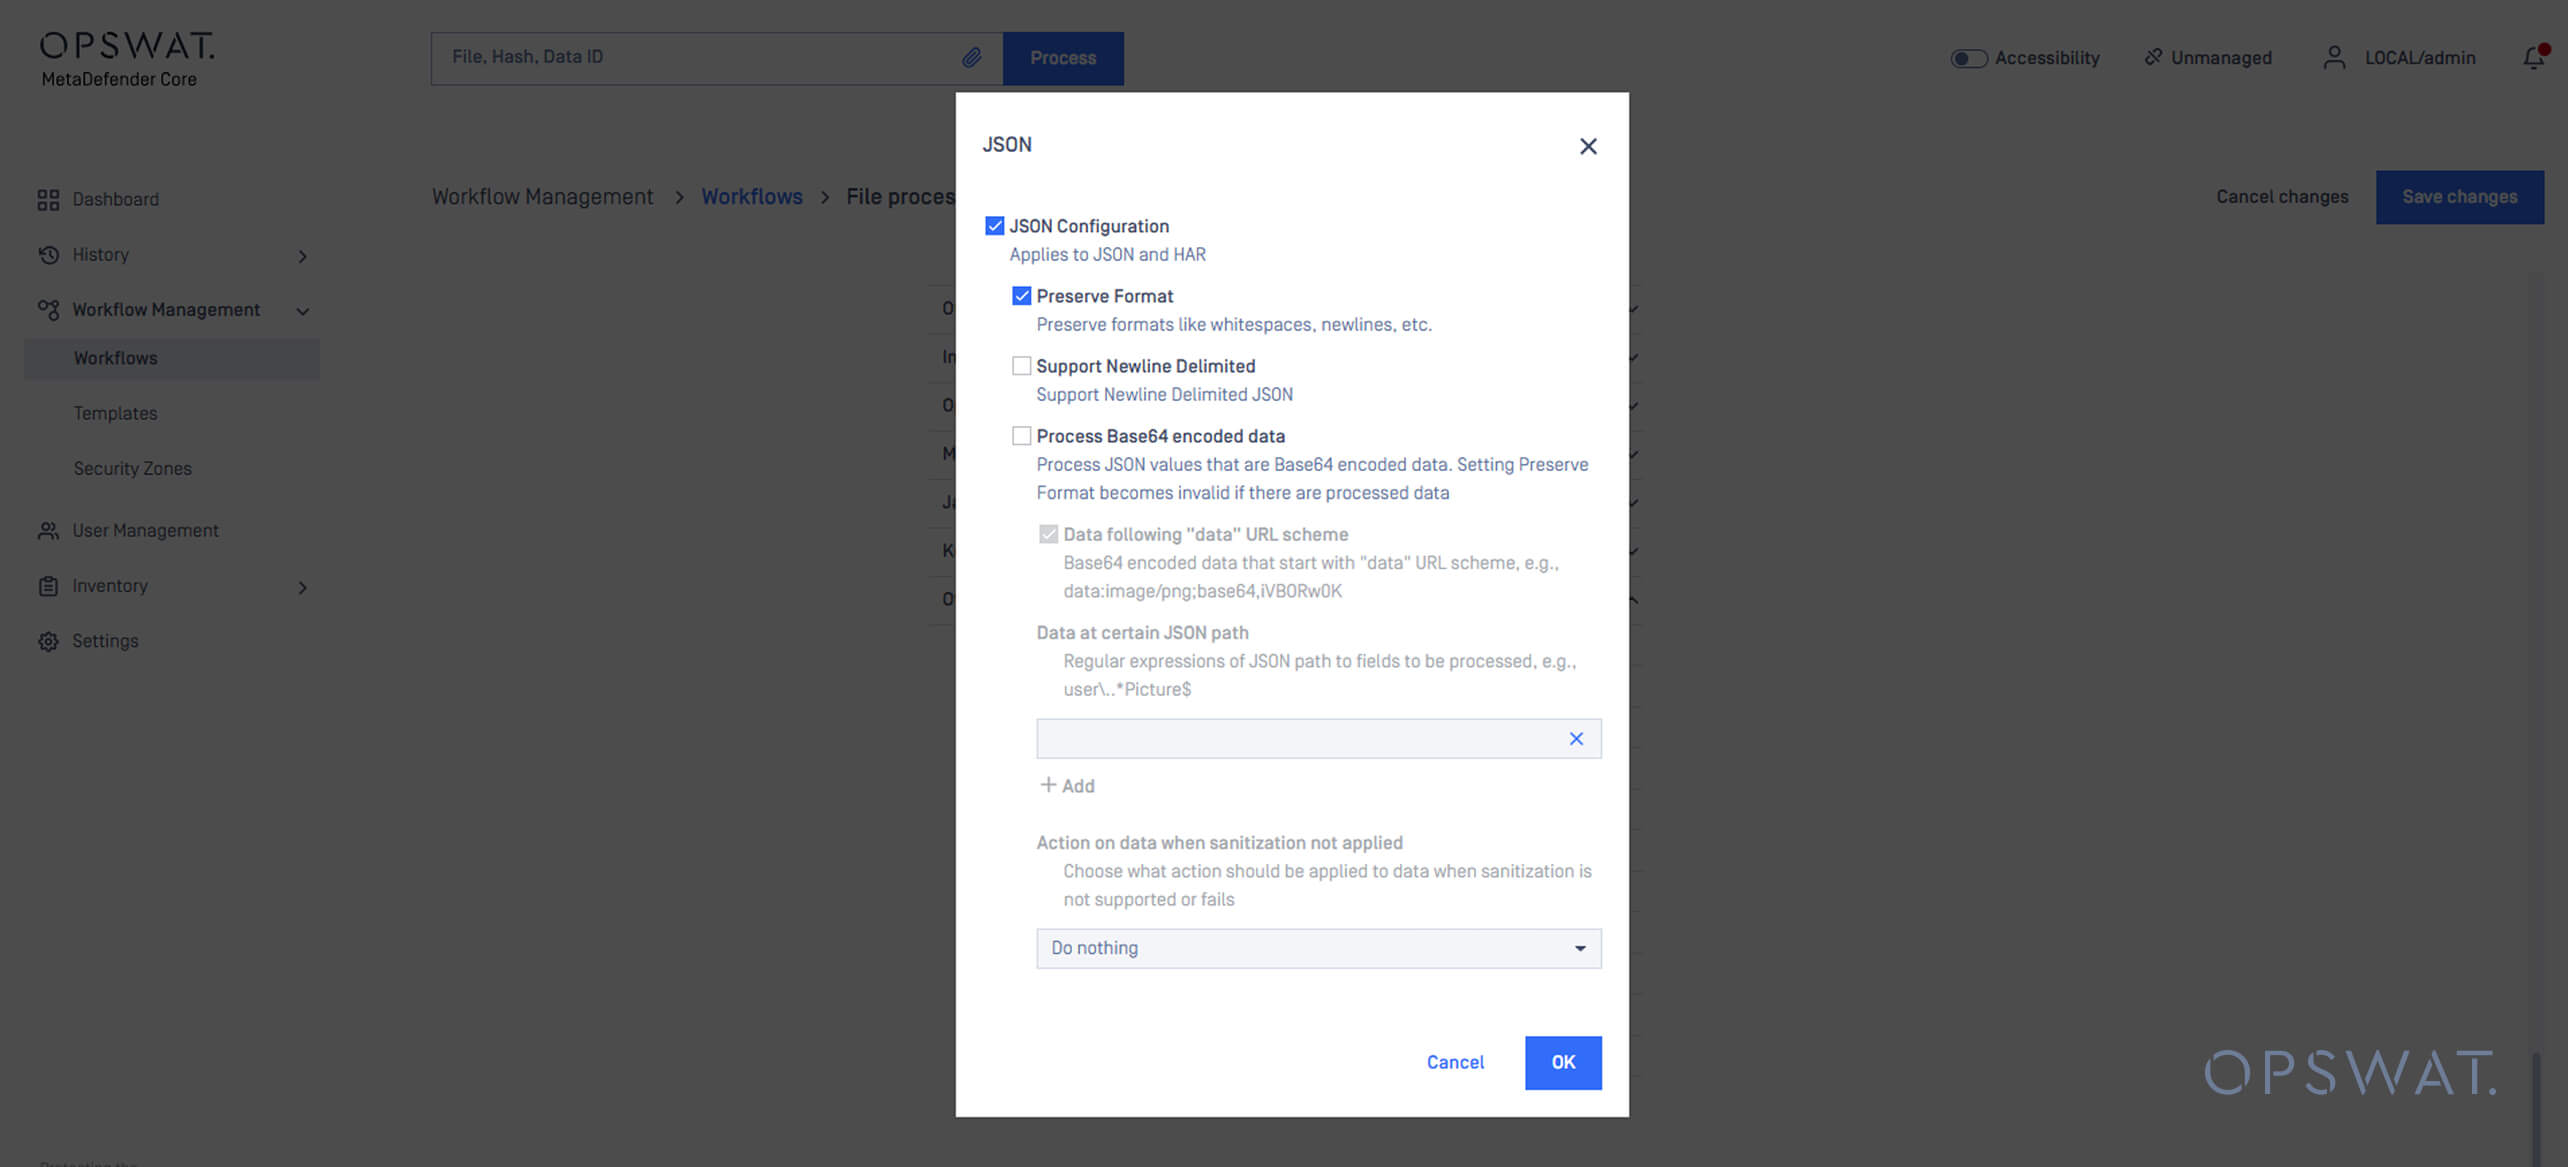Click the Inventory clipboard icon

point(48,586)
